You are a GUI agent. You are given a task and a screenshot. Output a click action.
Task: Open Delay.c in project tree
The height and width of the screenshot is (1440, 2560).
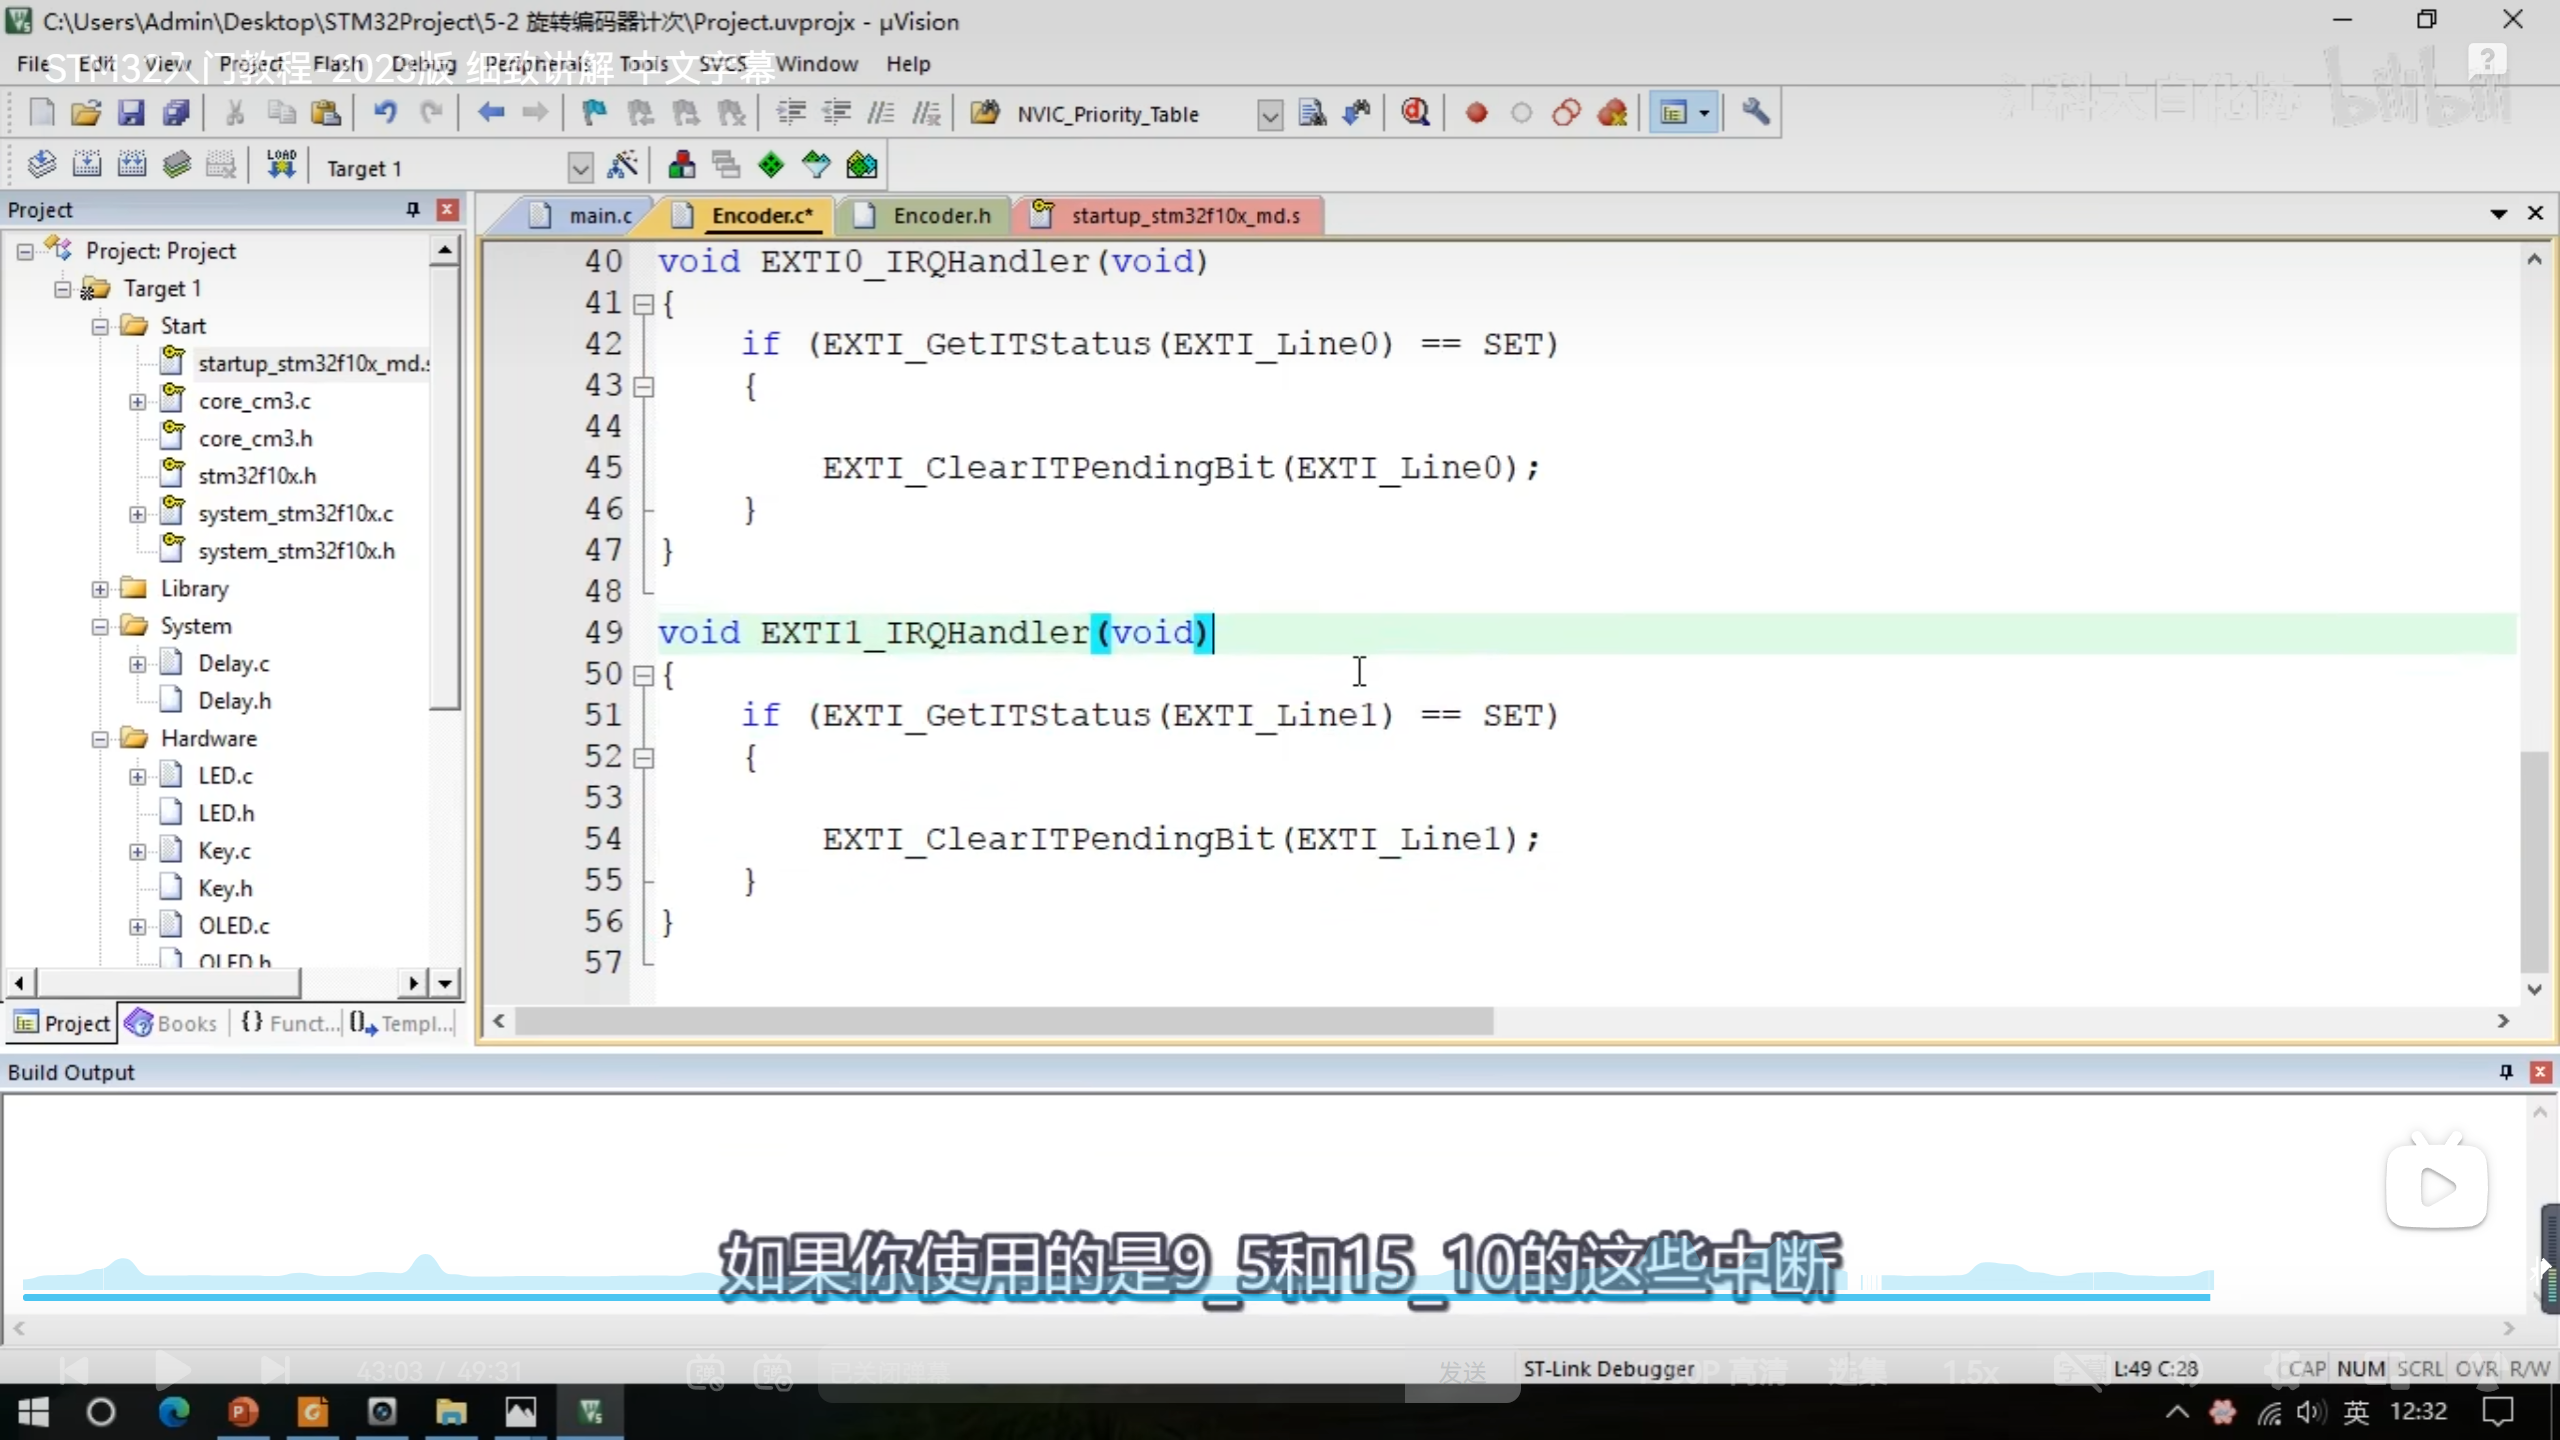point(233,663)
